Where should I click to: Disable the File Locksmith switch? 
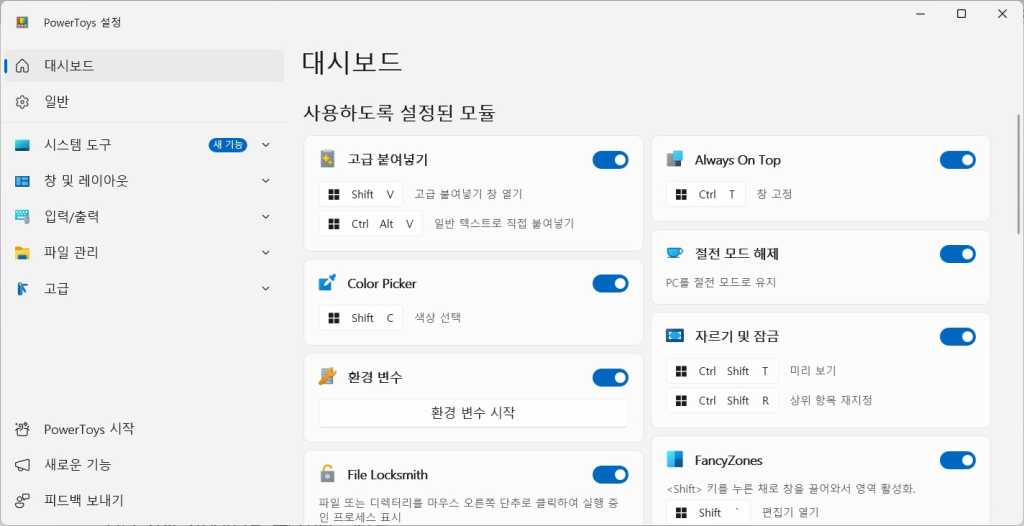(x=611, y=474)
